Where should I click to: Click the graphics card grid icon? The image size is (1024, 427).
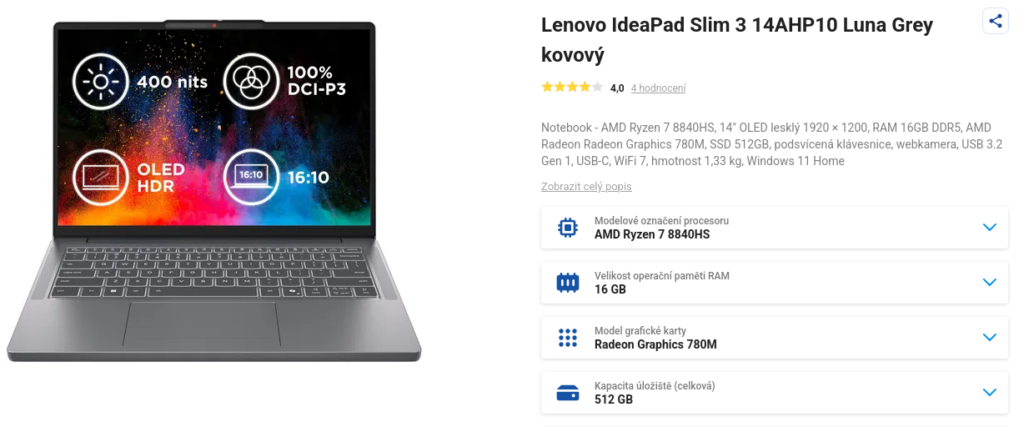click(568, 338)
